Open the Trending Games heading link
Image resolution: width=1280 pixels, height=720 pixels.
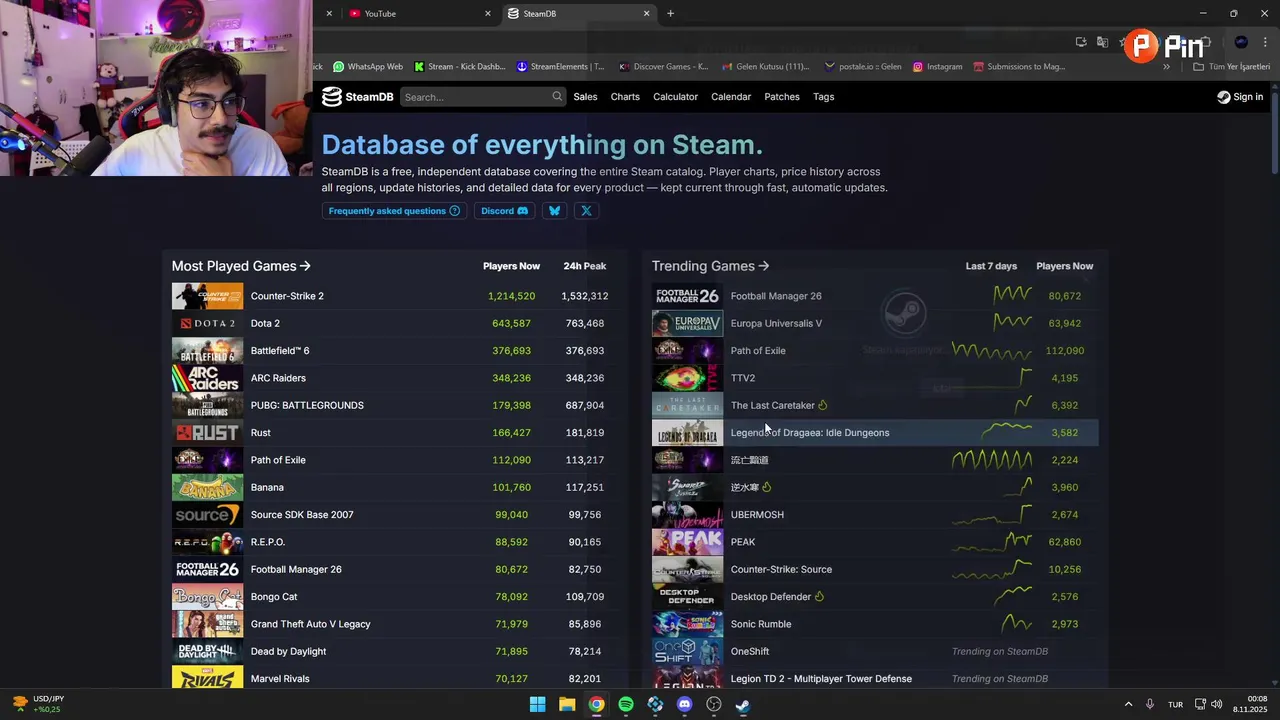pos(710,266)
